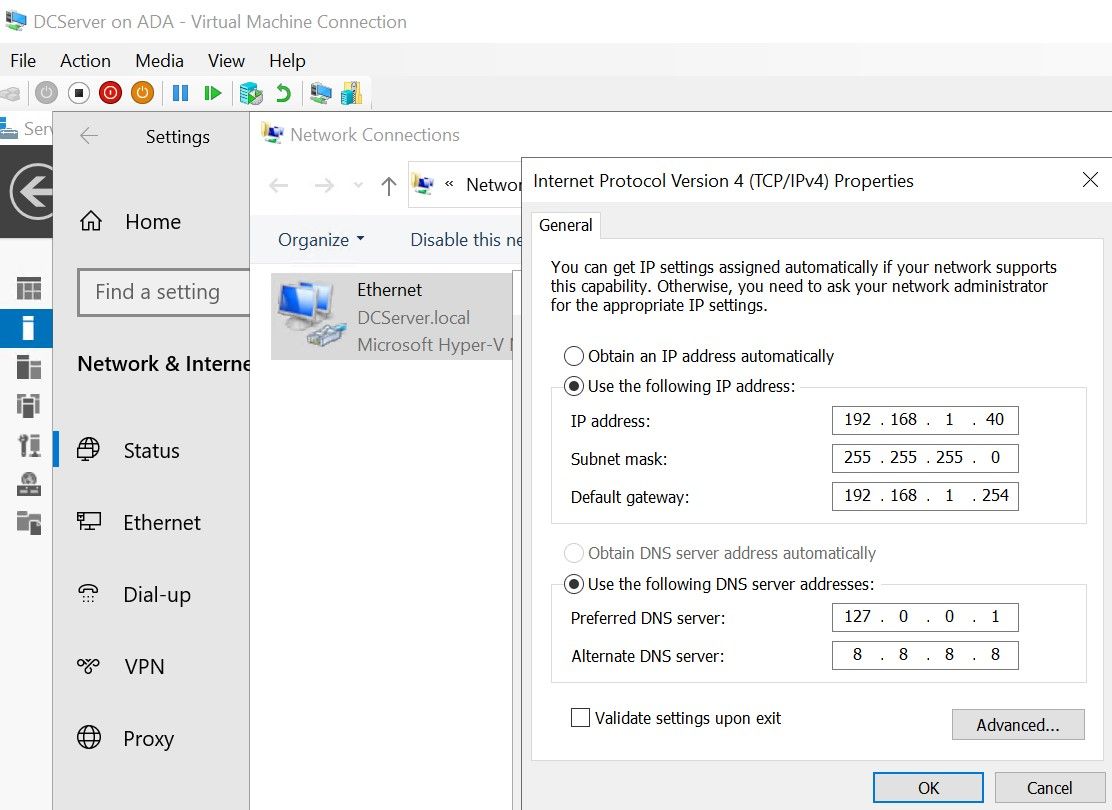Create a checkpoint using the toolbar icon
This screenshot has width=1112, height=810.
pos(248,92)
